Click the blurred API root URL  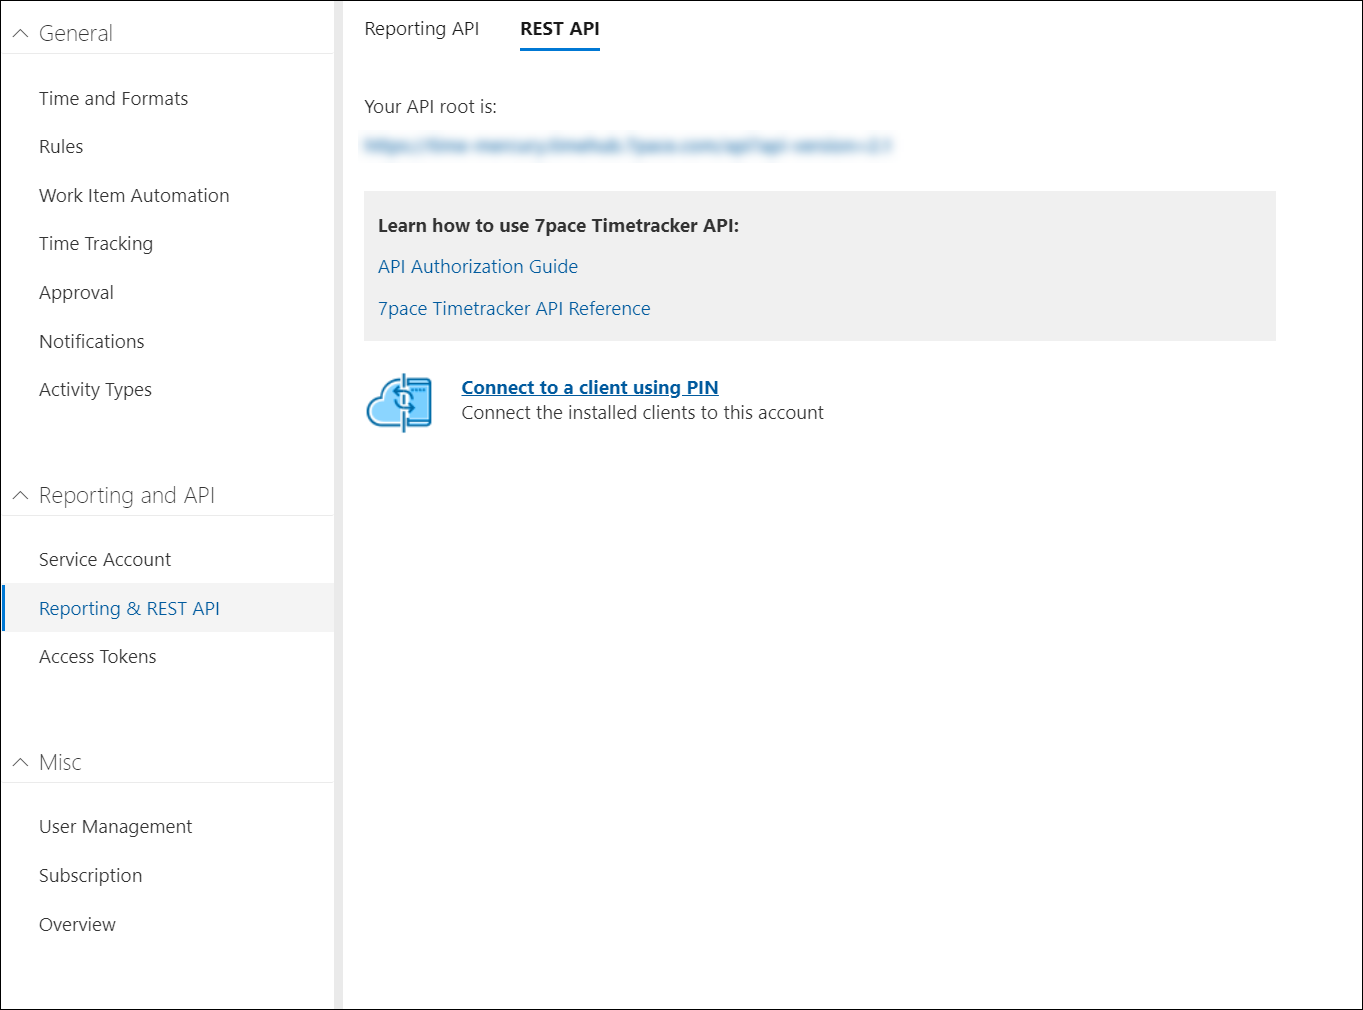point(628,146)
